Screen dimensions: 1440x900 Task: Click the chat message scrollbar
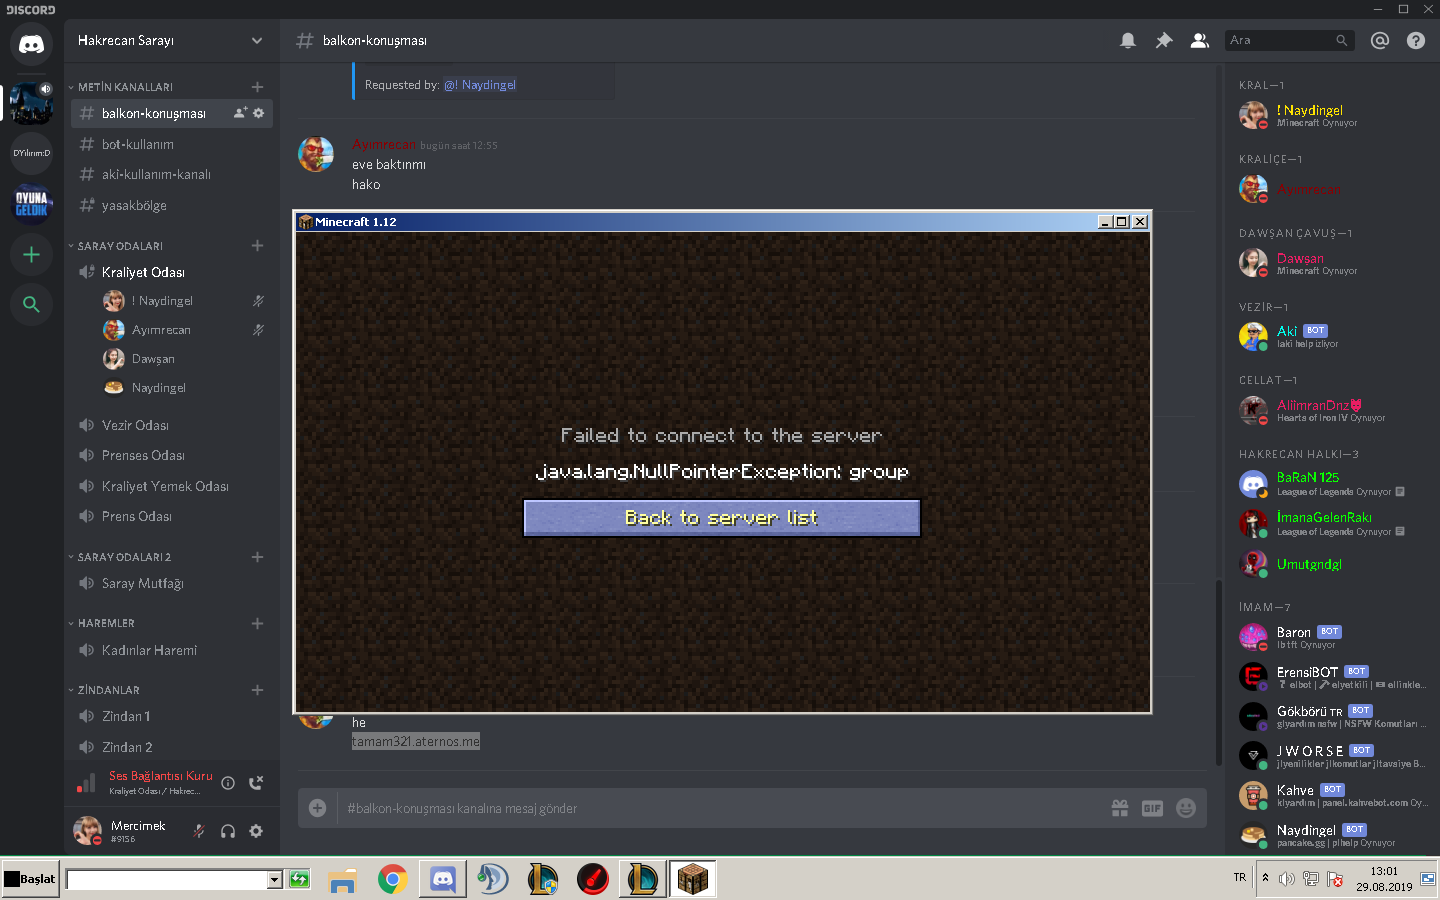(x=1219, y=672)
